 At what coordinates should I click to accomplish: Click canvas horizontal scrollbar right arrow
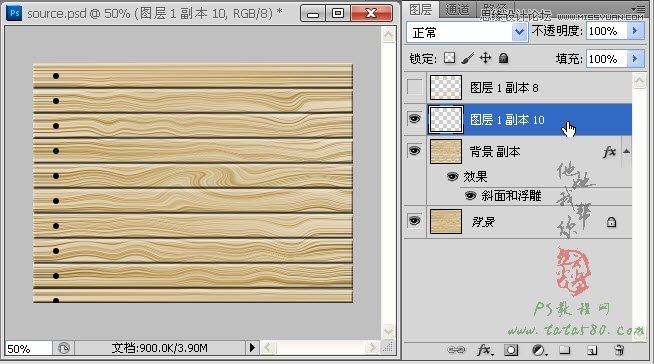[x=371, y=347]
